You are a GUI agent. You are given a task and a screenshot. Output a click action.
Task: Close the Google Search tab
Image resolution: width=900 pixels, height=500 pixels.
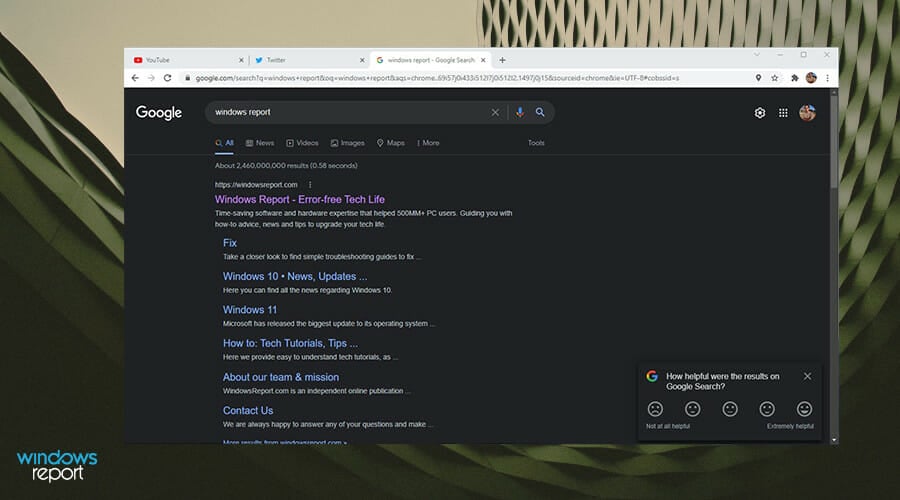[x=483, y=60]
